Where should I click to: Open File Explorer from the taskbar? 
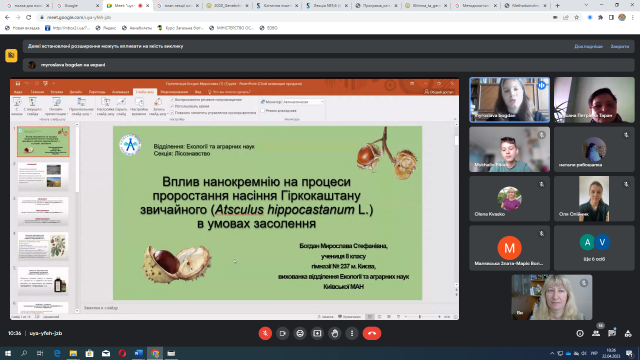[x=73, y=353]
